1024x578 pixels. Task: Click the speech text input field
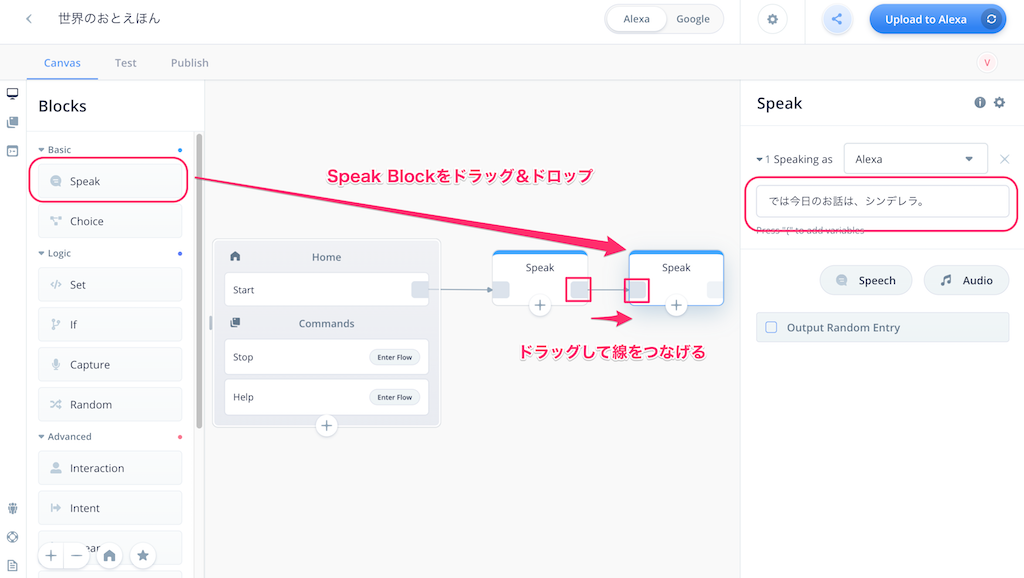(882, 201)
